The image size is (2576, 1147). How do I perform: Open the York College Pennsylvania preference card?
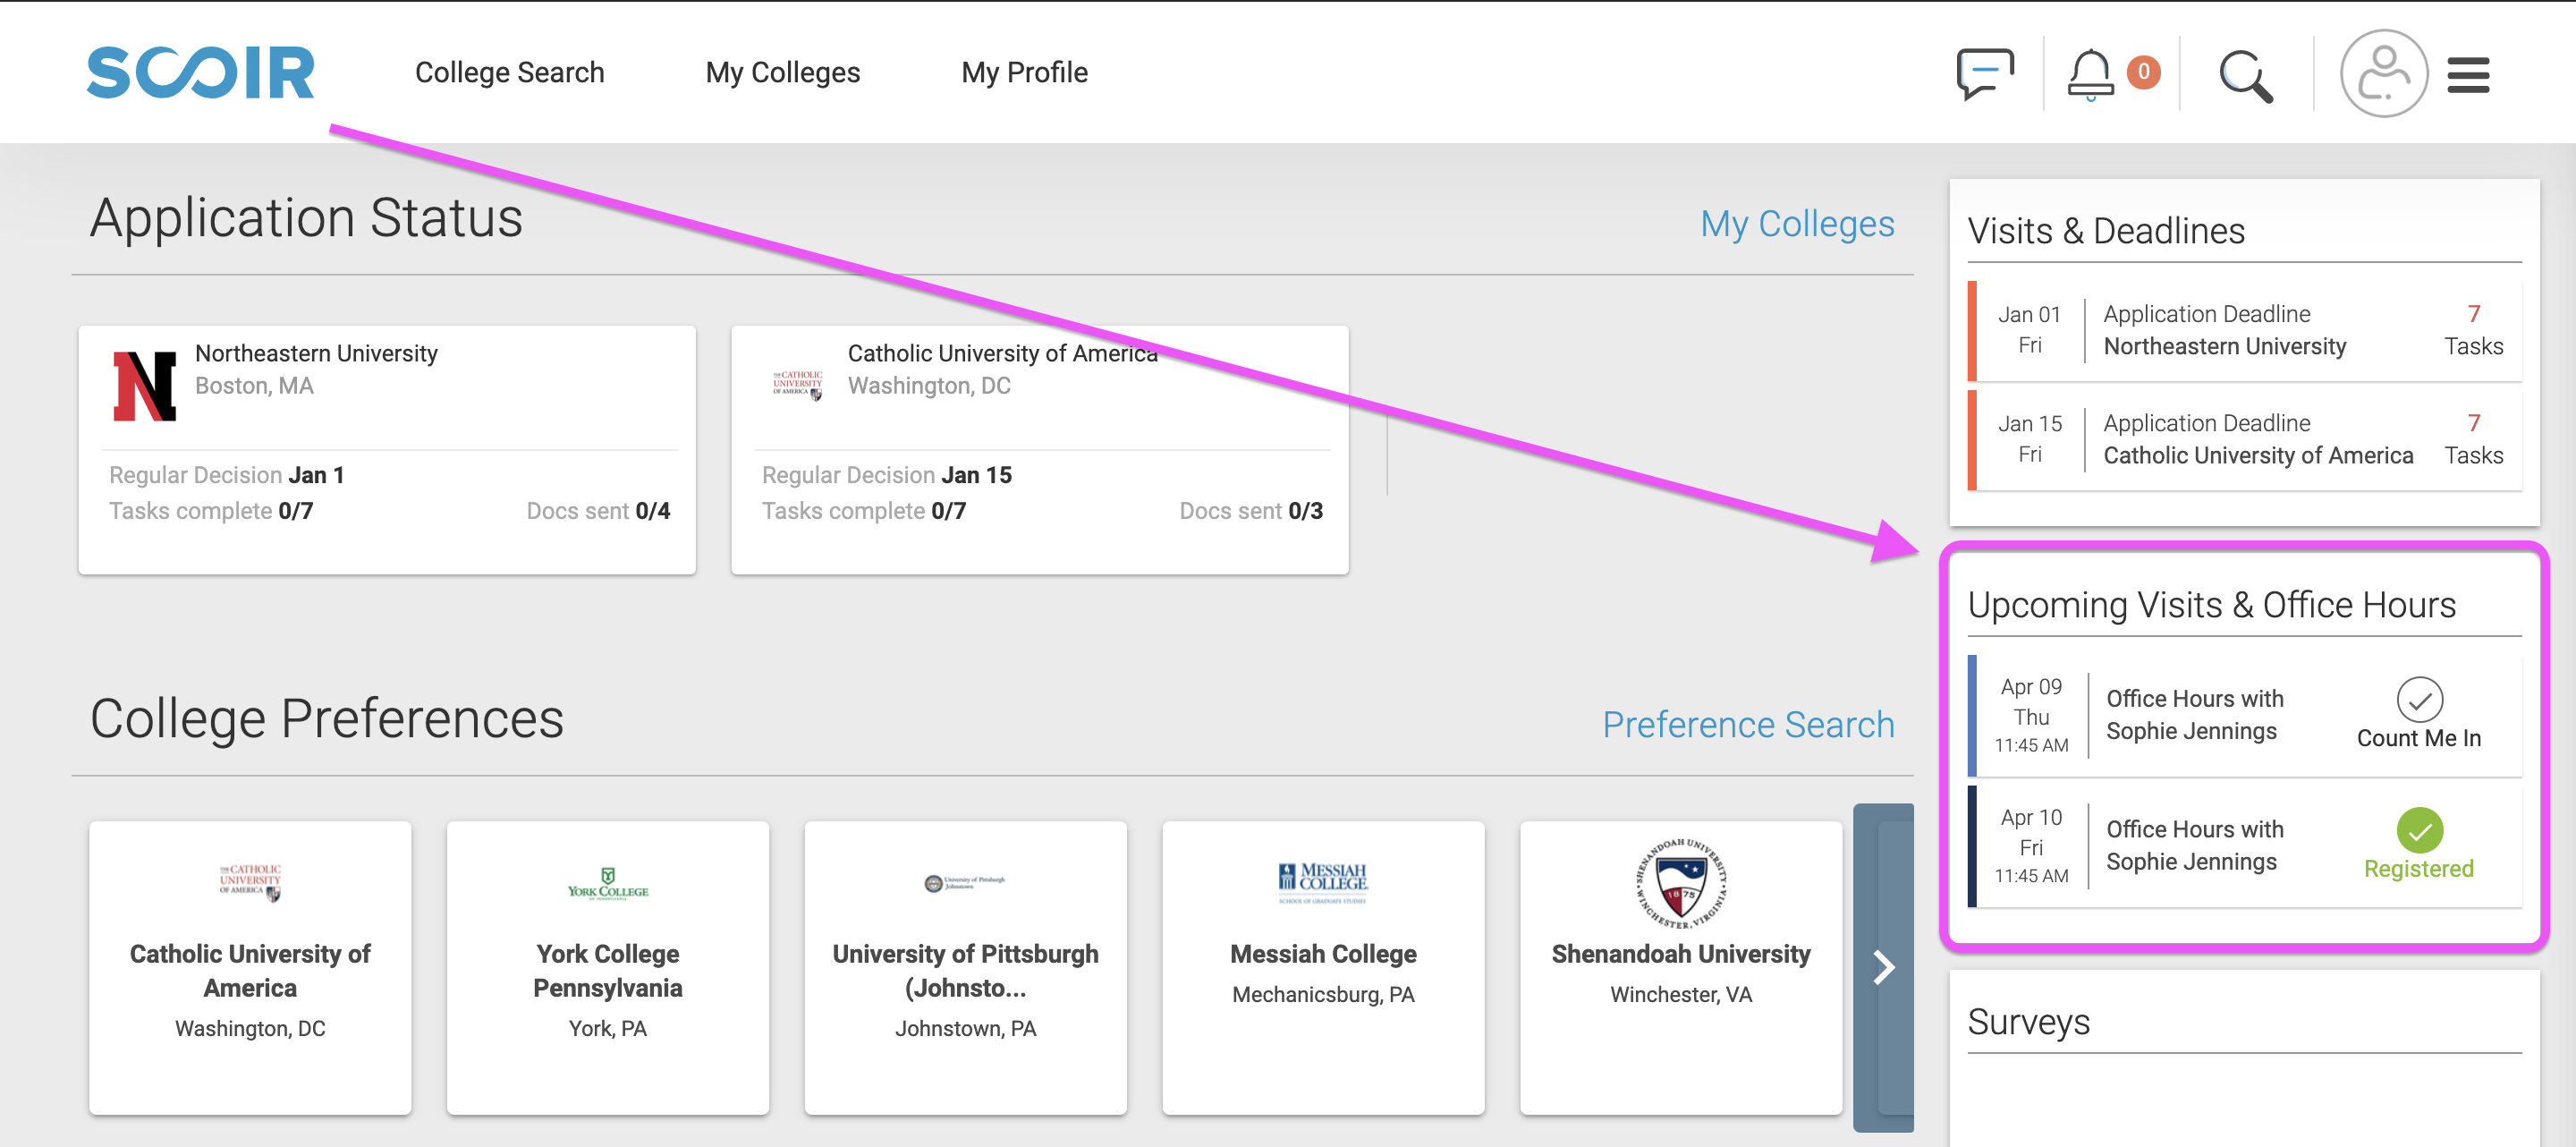607,966
